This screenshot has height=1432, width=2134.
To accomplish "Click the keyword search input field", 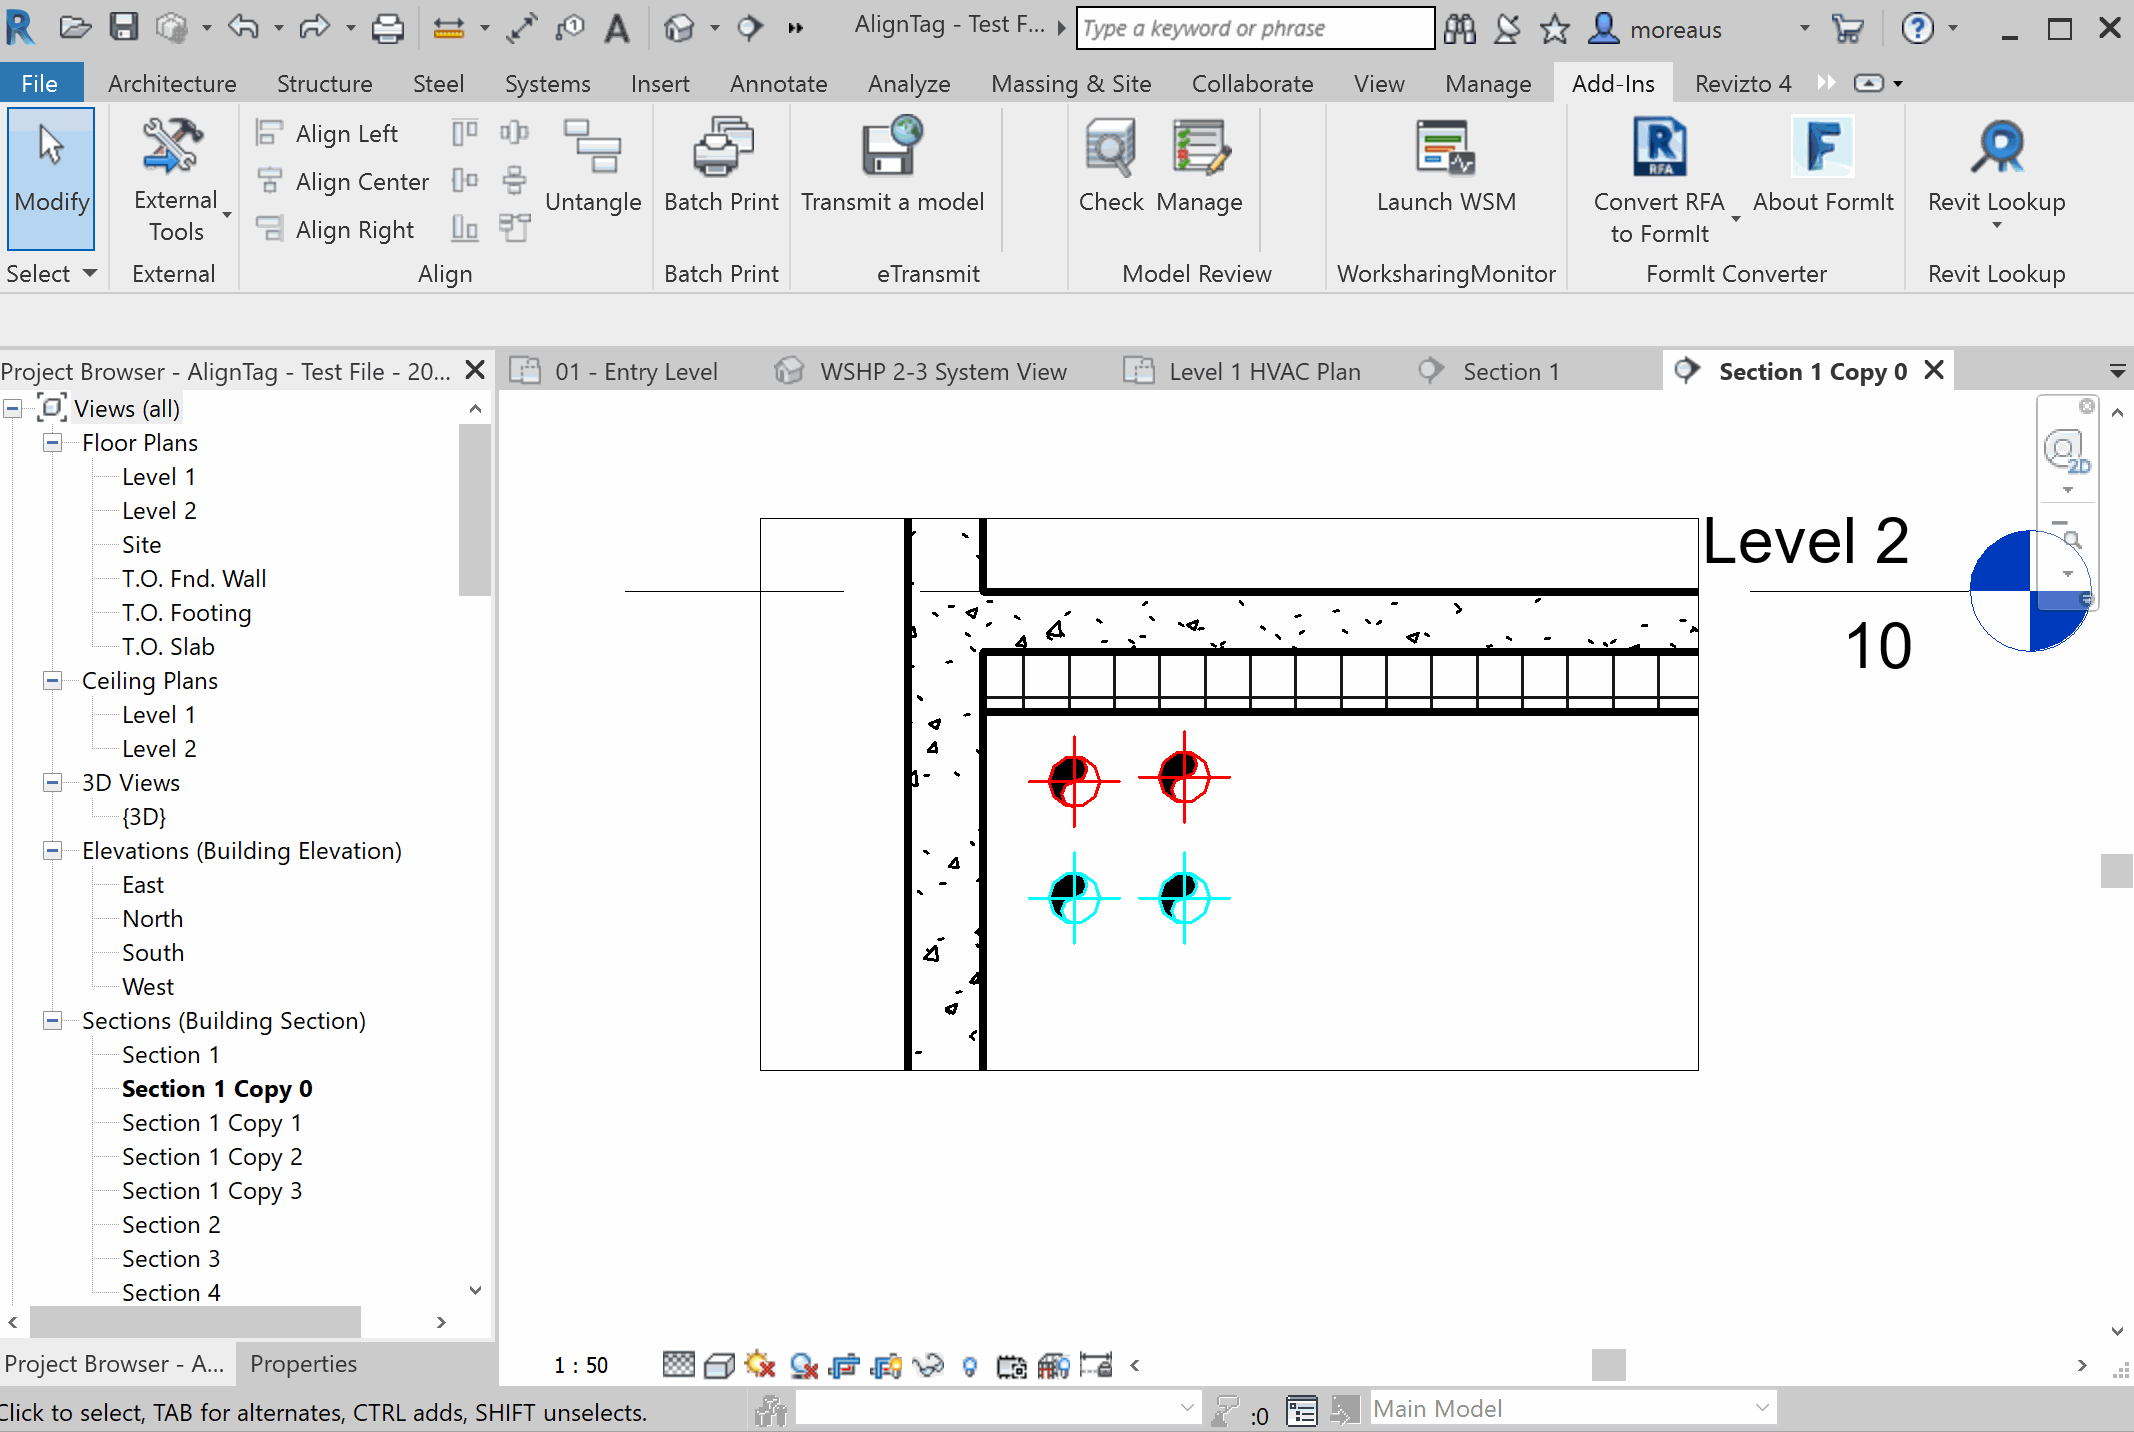I will [1254, 29].
